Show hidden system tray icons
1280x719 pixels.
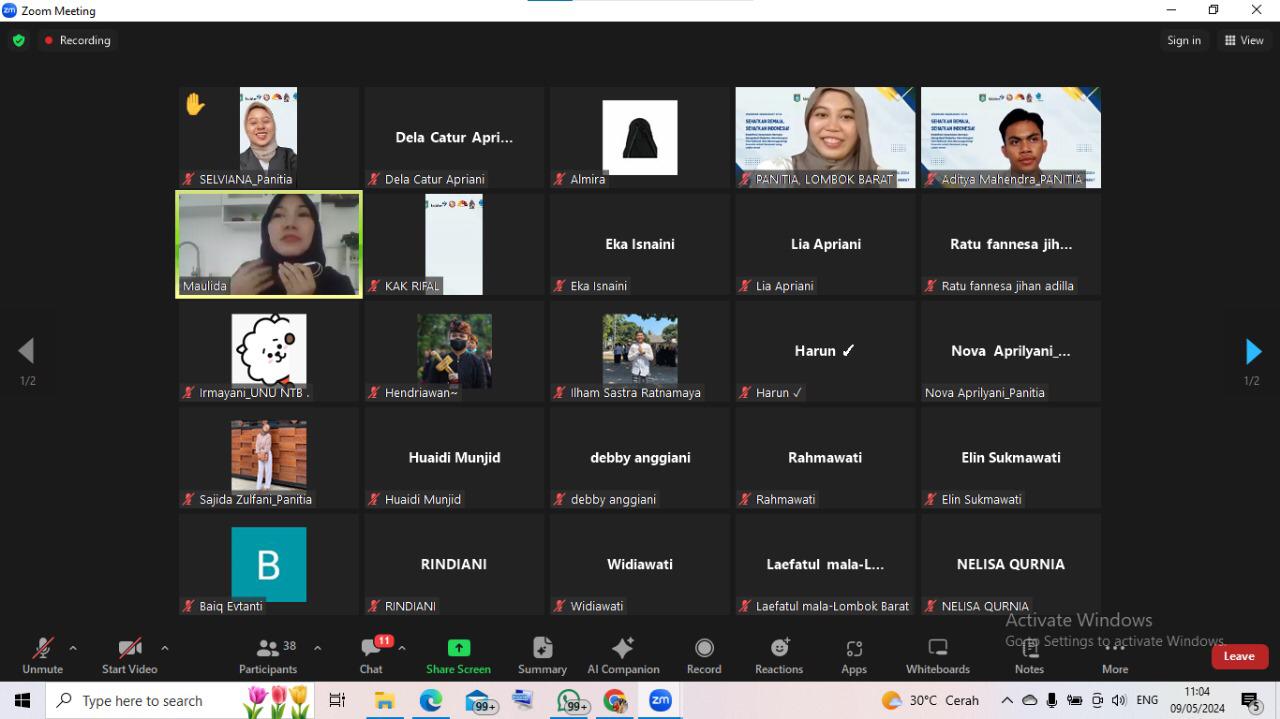click(1007, 700)
